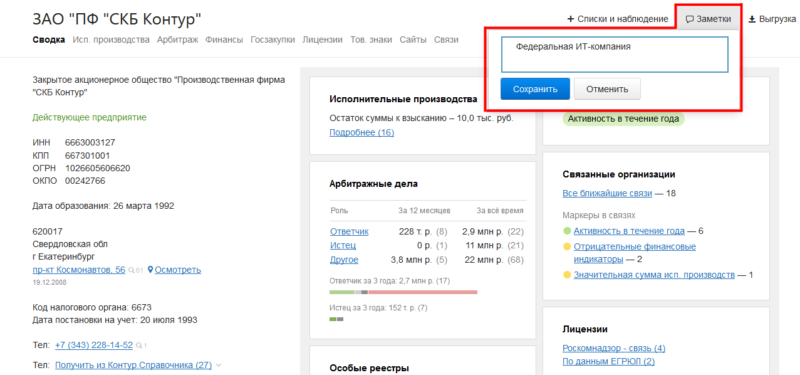The image size is (800, 375).
Task: Click the Выгрузка download icon
Action: coord(752,19)
